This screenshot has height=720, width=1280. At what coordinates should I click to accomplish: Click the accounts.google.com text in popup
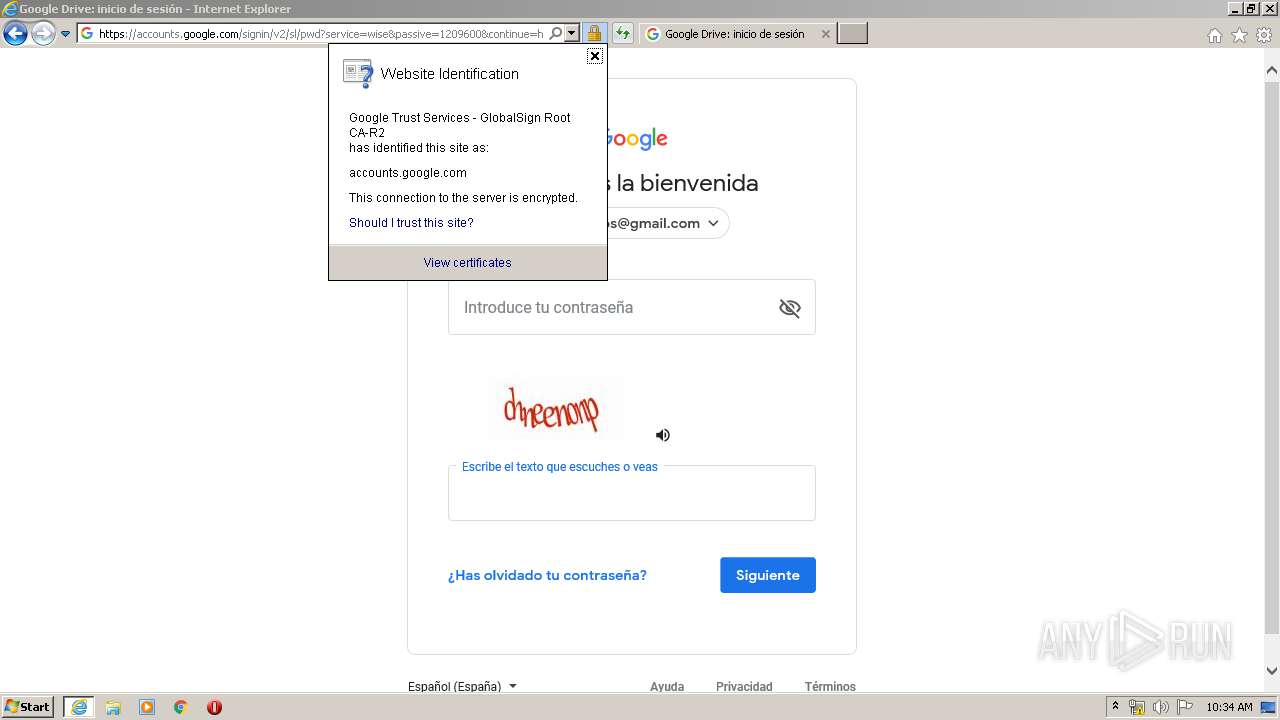(x=408, y=173)
